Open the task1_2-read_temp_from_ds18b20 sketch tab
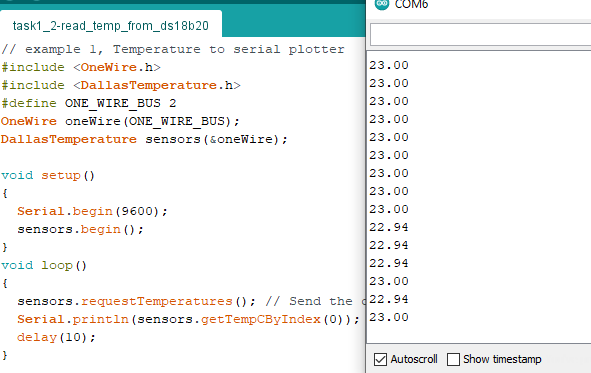 (111, 25)
